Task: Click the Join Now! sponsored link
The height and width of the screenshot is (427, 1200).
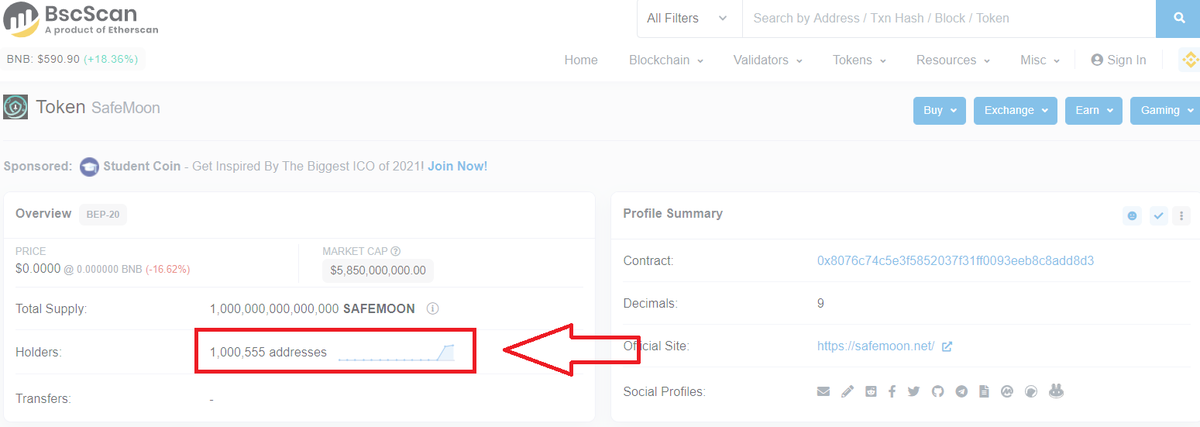Action: [x=458, y=166]
